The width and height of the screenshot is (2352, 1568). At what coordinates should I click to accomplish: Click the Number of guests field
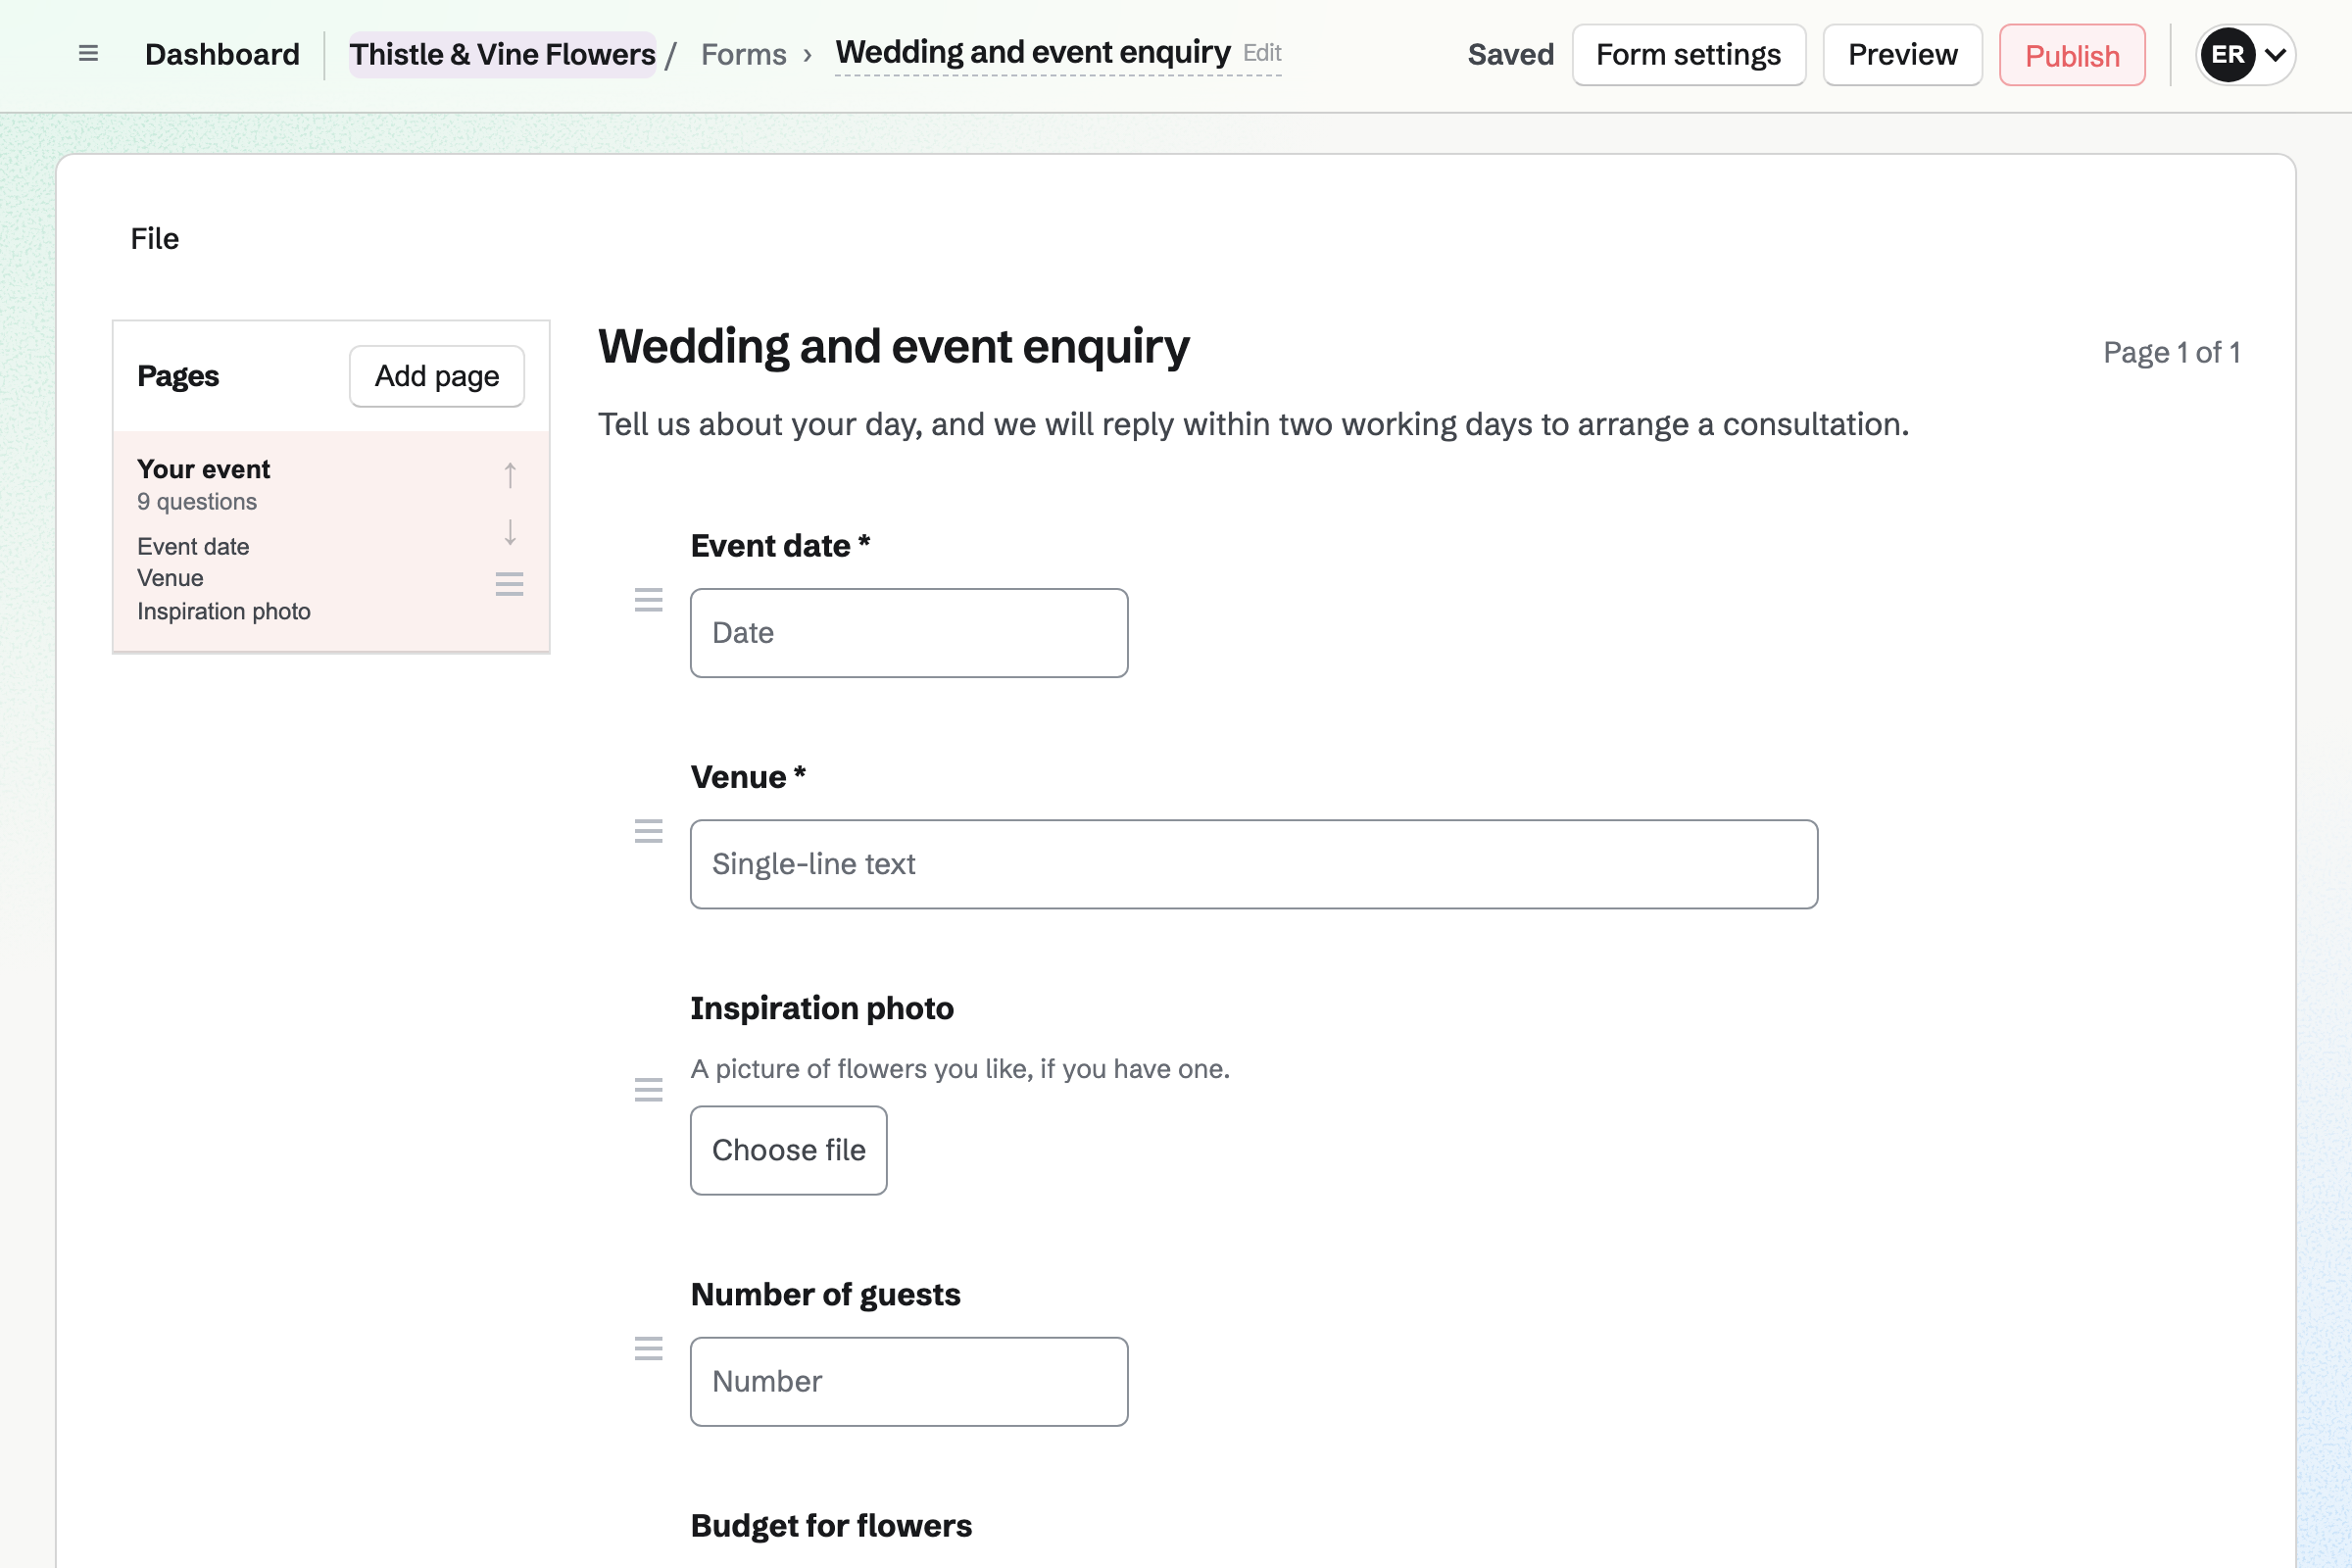point(909,1381)
